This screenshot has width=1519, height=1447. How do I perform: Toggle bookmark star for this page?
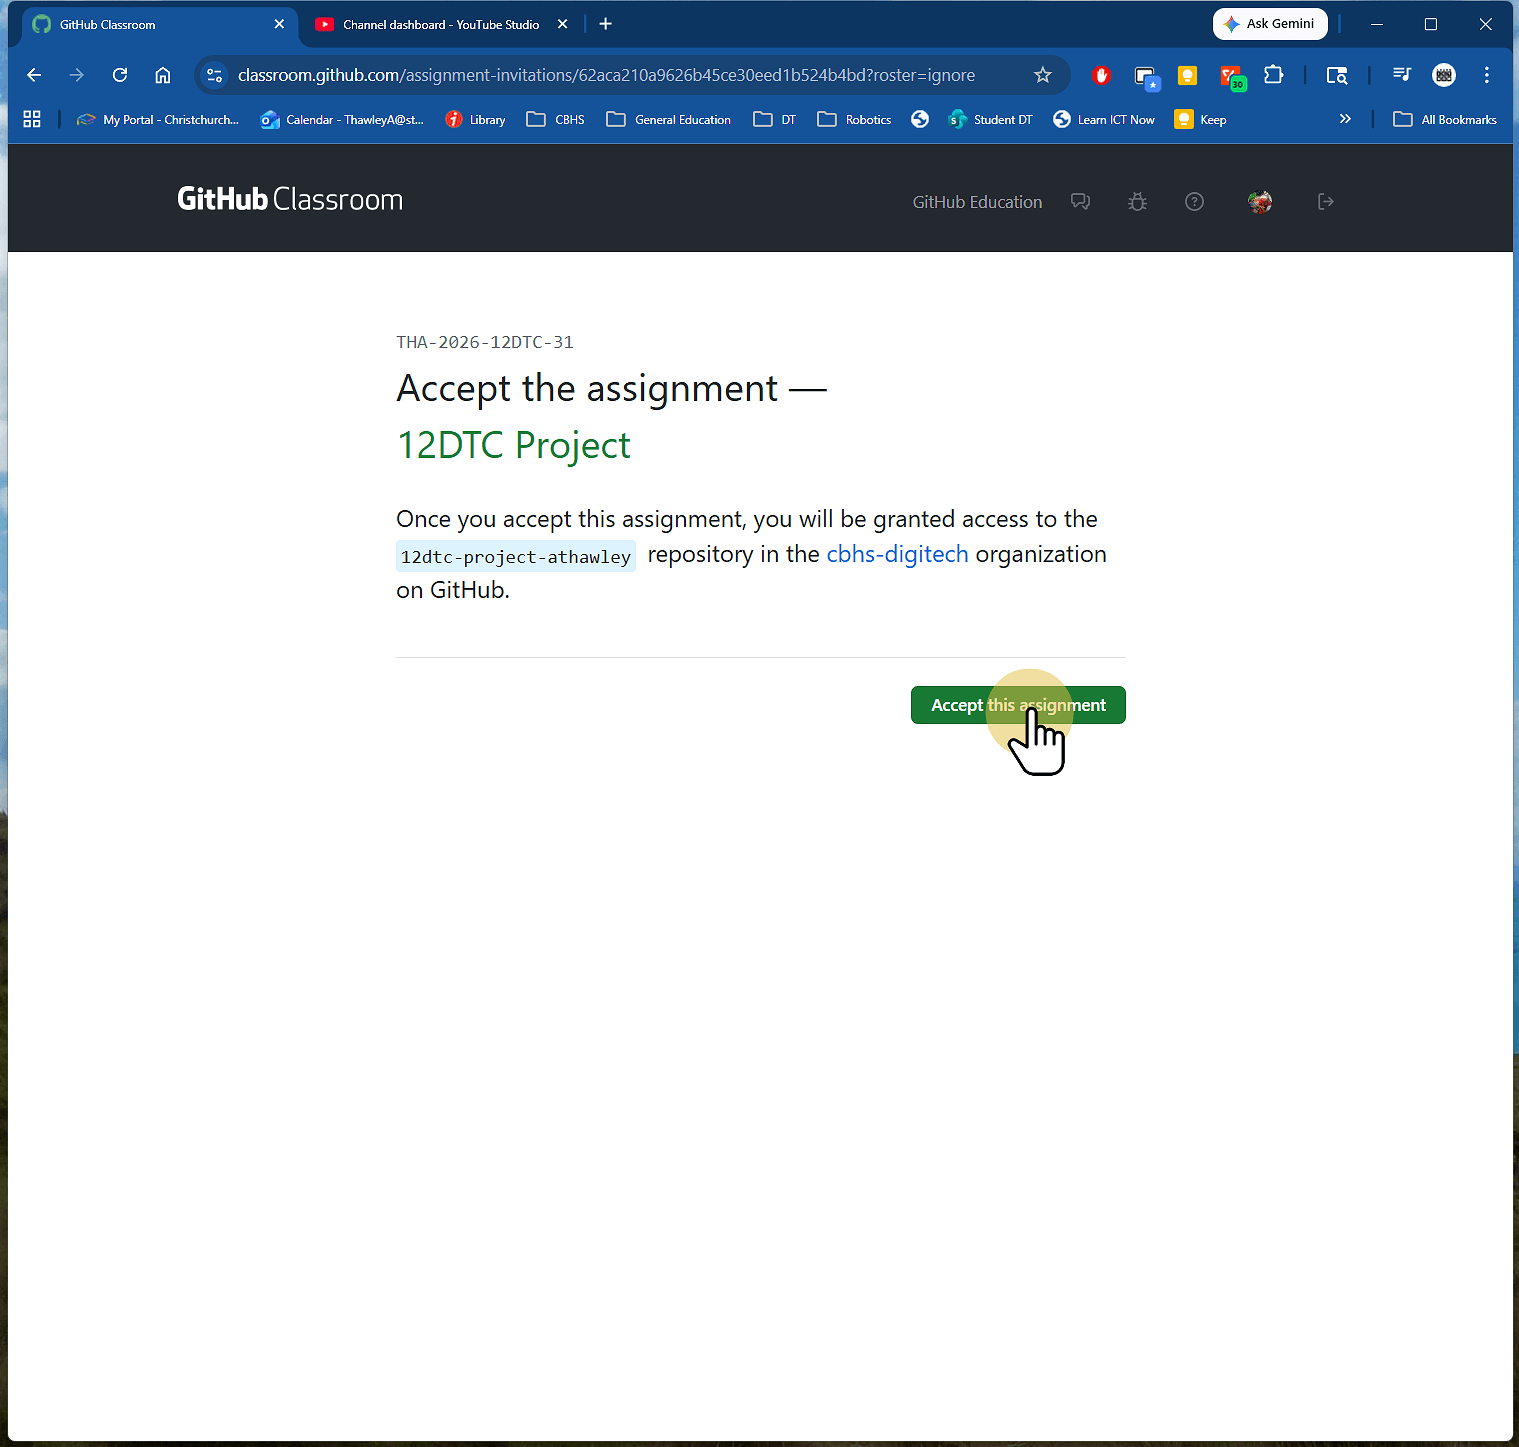(1043, 75)
